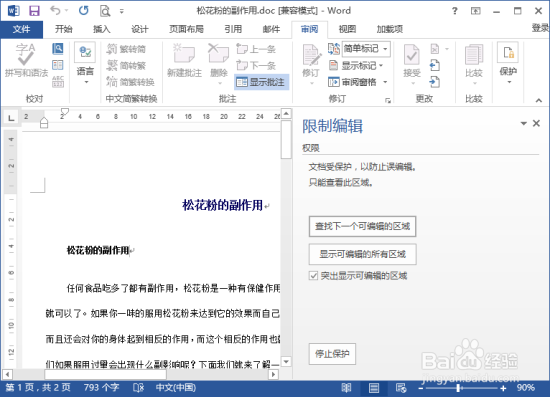550x397 pixels.
Task: Open the 文件 menu
Action: coord(21,29)
